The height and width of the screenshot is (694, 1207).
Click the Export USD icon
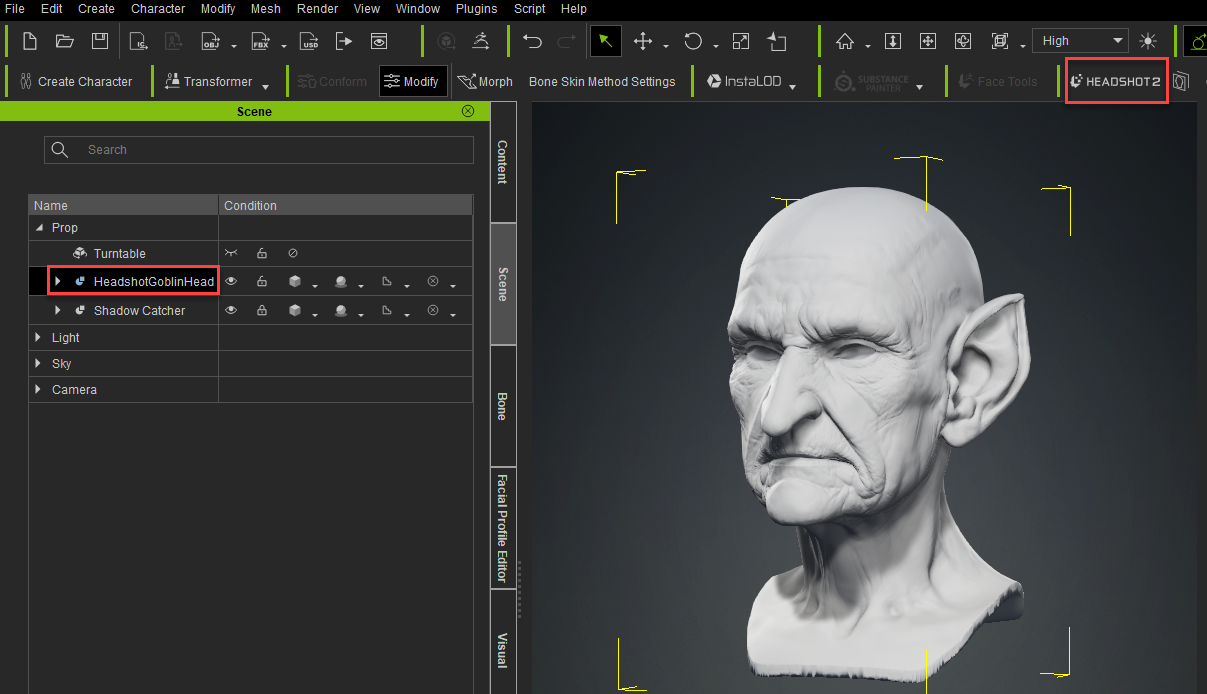pyautogui.click(x=309, y=41)
